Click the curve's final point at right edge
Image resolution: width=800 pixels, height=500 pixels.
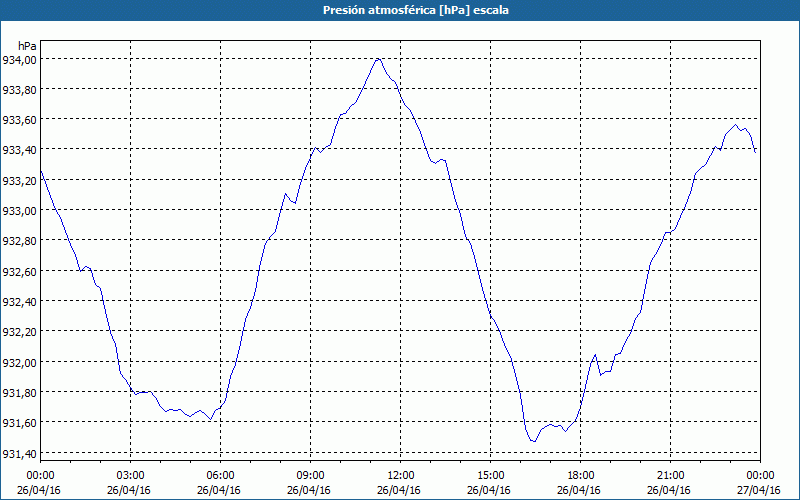click(755, 150)
